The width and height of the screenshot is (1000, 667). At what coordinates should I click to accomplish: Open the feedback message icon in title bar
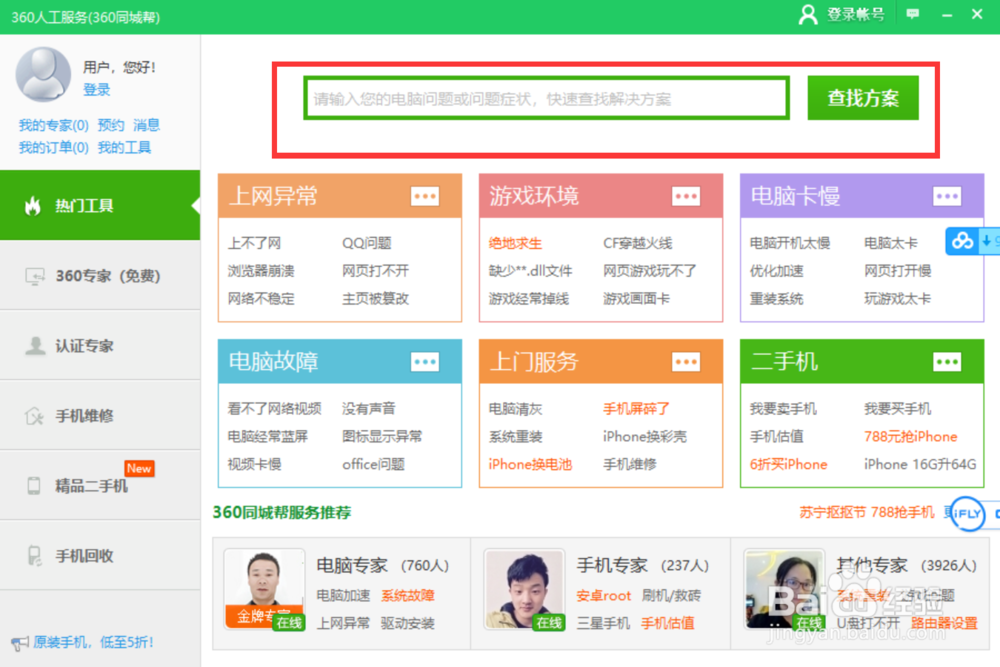[x=913, y=14]
